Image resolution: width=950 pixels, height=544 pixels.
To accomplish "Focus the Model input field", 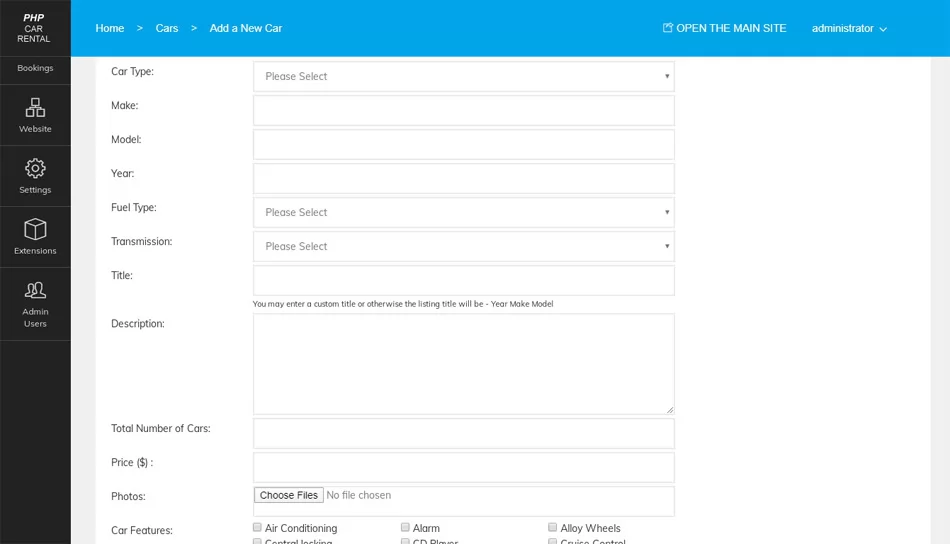I will [x=463, y=144].
